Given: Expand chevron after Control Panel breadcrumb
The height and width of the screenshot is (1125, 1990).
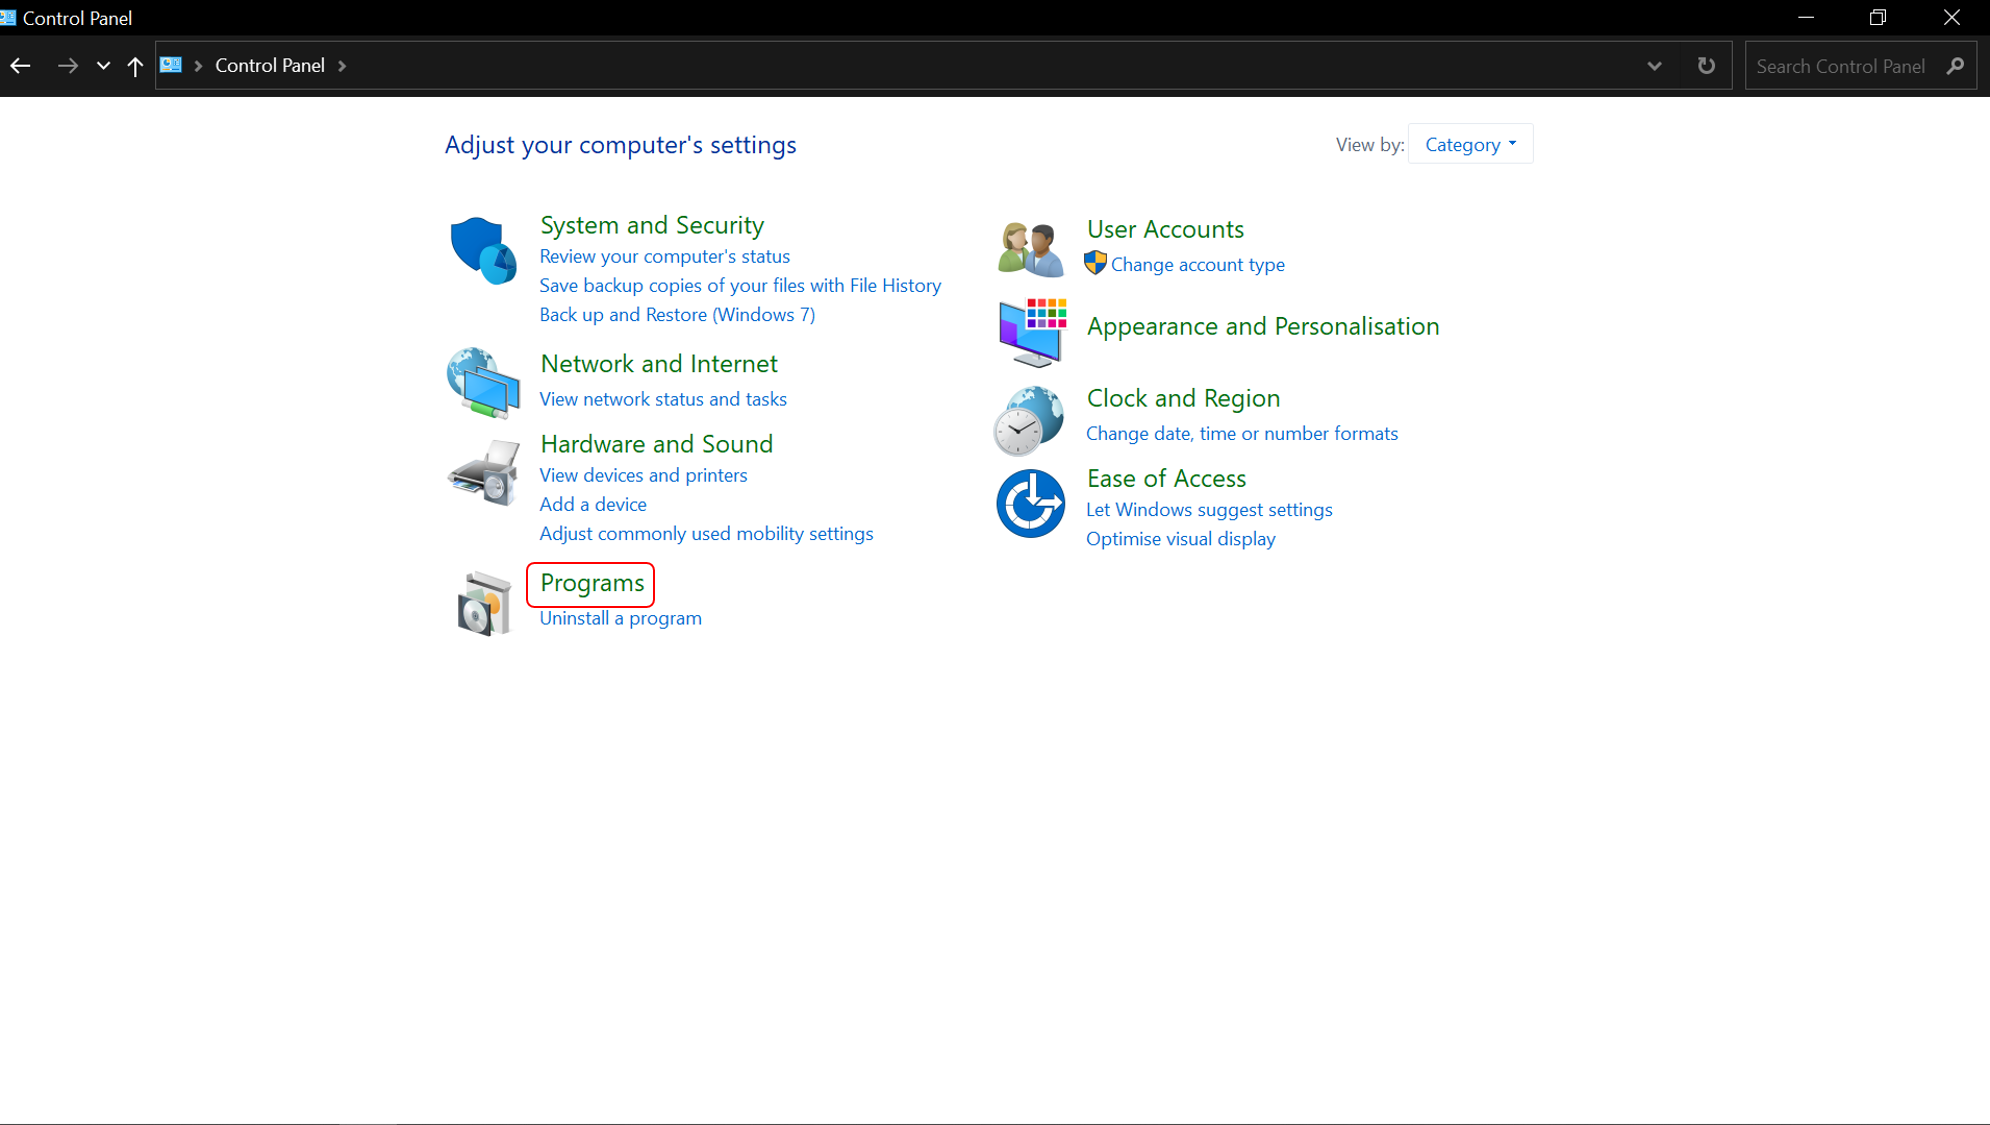Looking at the screenshot, I should pos(342,66).
